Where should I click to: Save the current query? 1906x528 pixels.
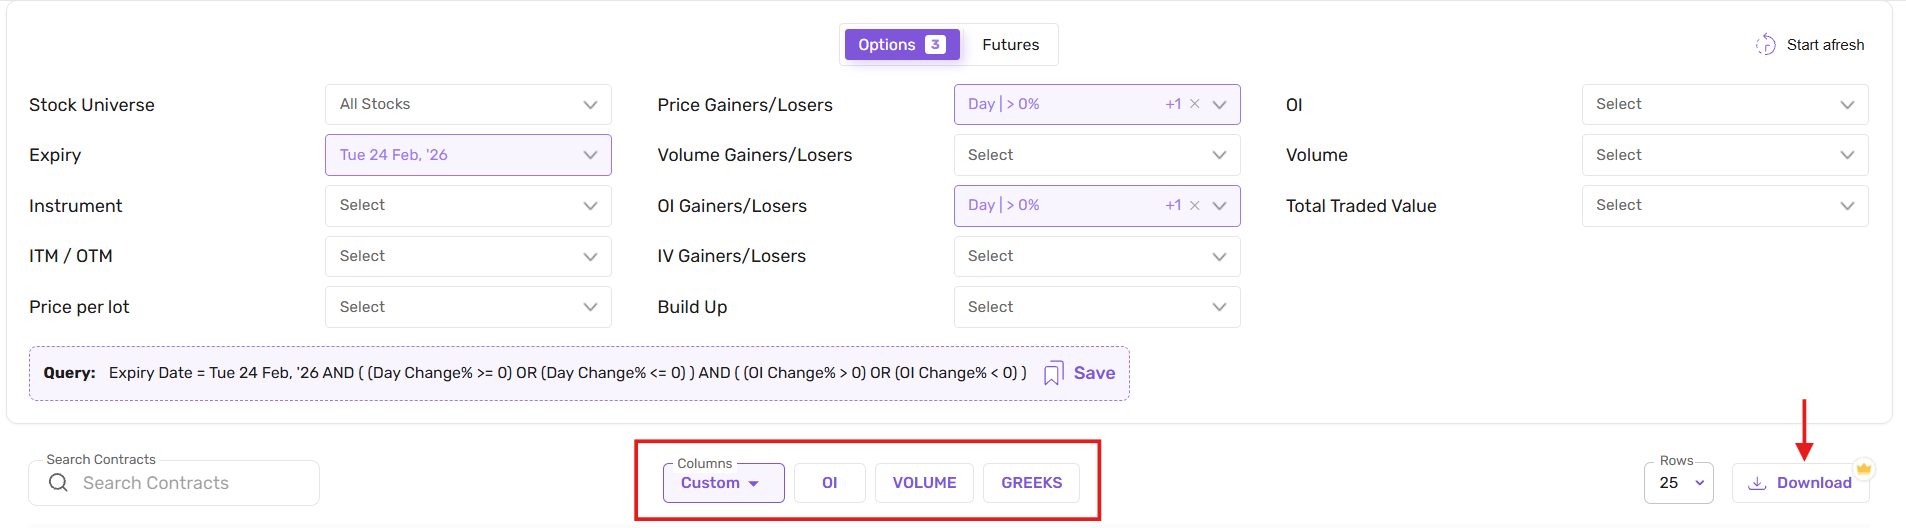[x=1094, y=373]
